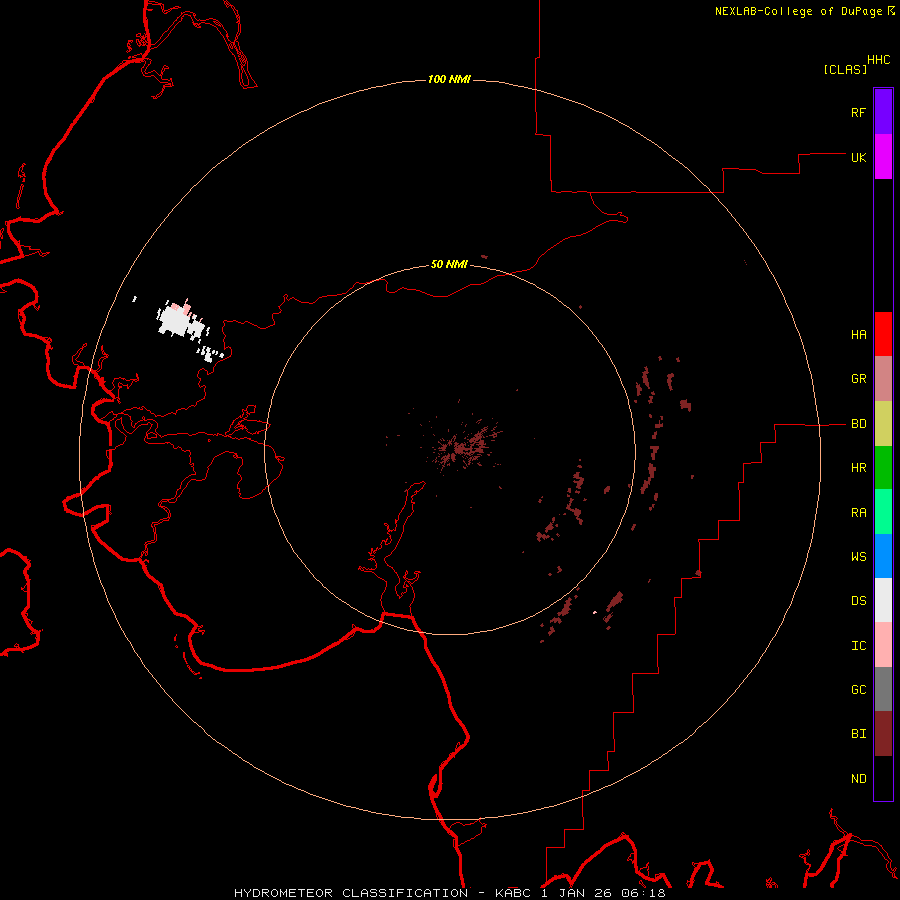Click the WS legend label
This screenshot has height=900, width=900.
[858, 556]
